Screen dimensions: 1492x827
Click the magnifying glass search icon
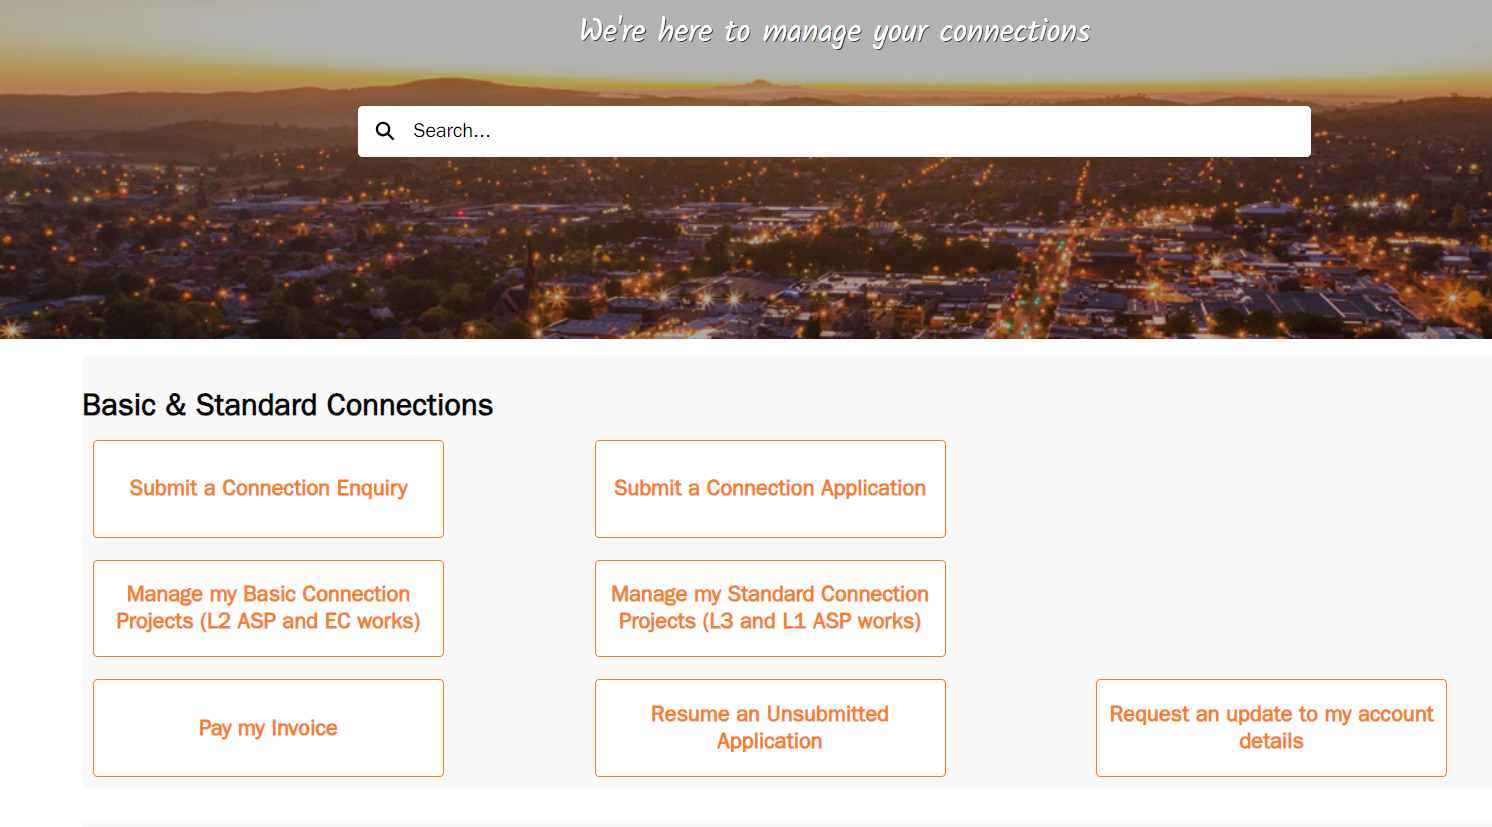(385, 131)
